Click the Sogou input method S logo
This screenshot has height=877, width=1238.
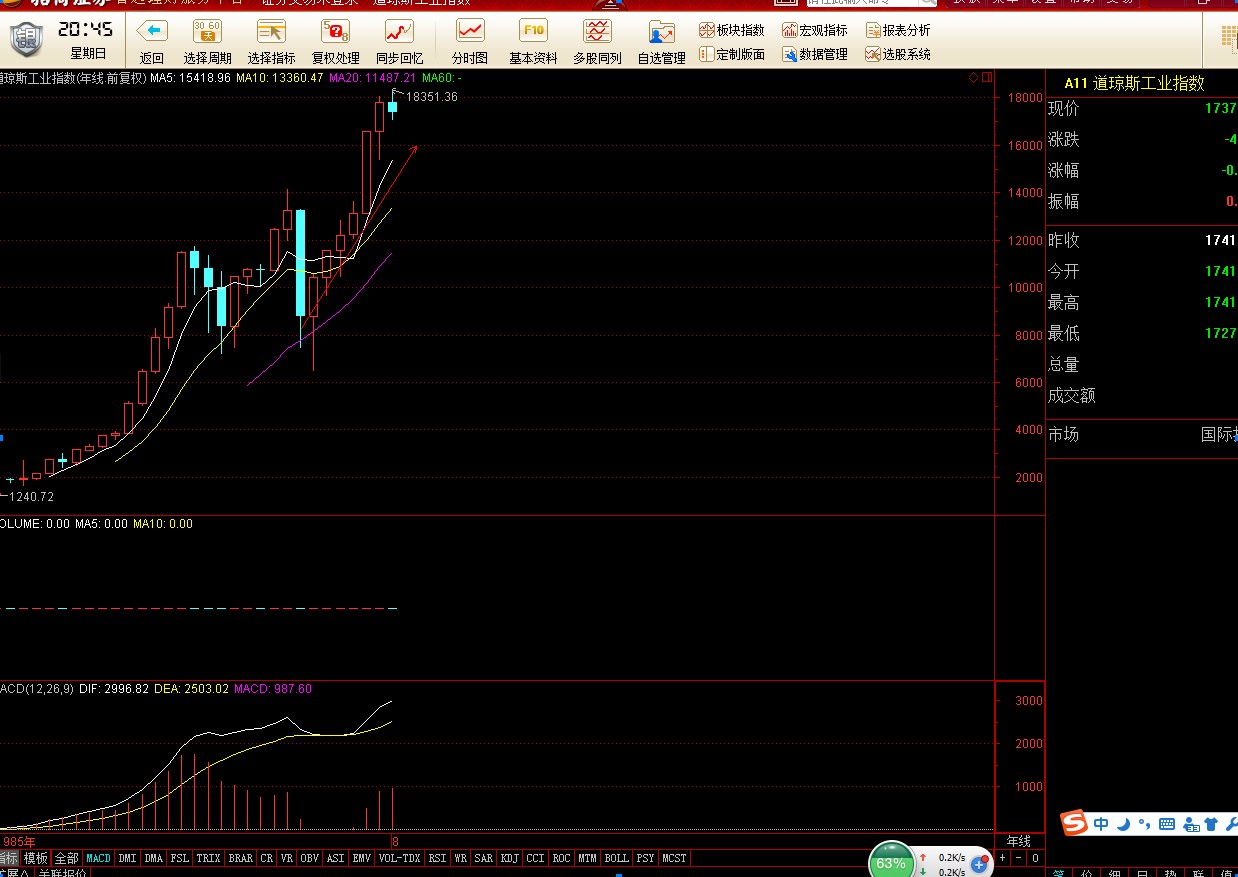[x=1074, y=823]
